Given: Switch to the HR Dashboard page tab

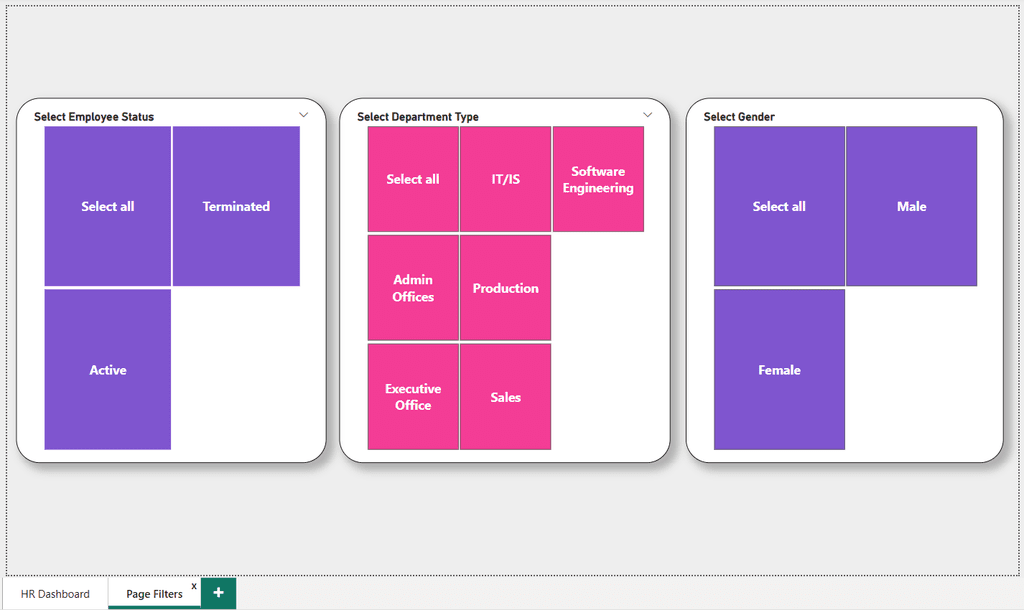Looking at the screenshot, I should [56, 594].
